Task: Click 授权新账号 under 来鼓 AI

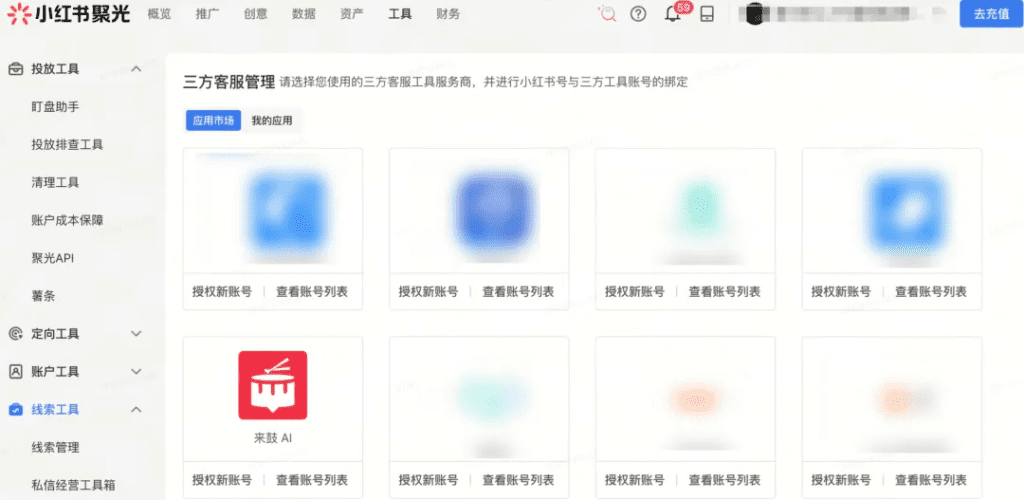Action: tap(222, 480)
